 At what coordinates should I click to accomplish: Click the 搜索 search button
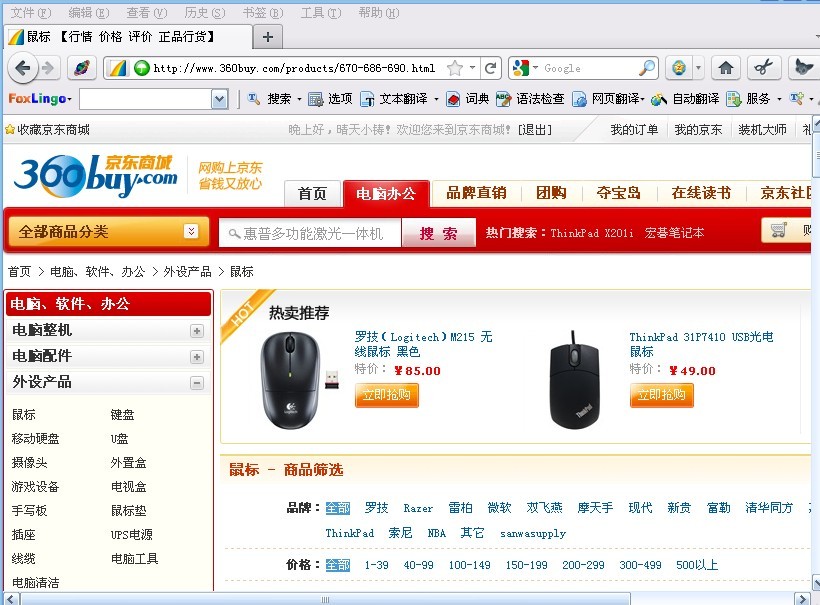(x=438, y=233)
